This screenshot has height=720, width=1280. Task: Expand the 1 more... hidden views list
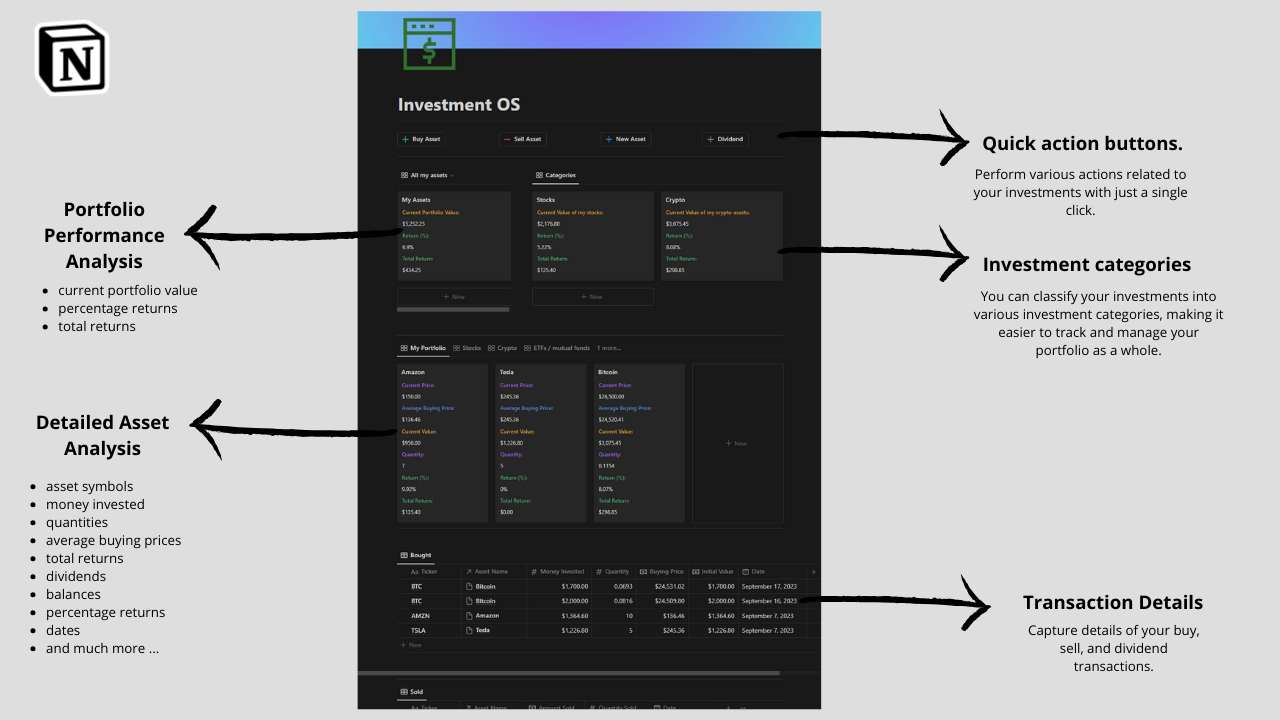(x=608, y=347)
